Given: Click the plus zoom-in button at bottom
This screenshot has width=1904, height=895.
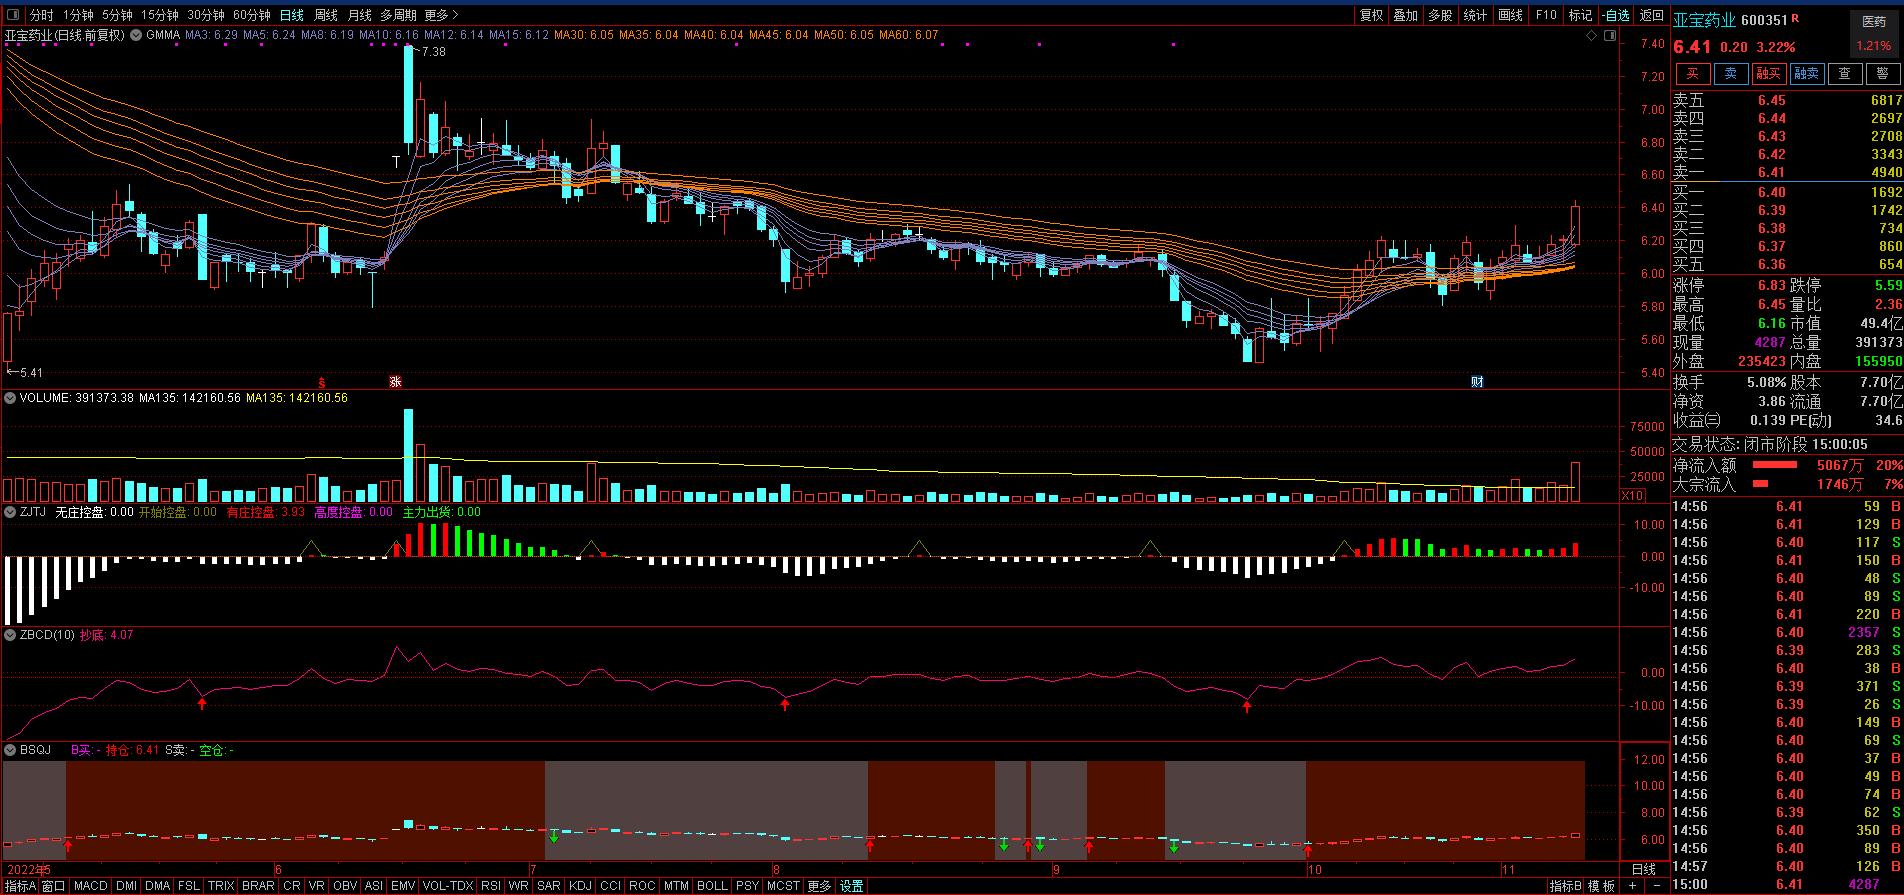Looking at the screenshot, I should click(x=1632, y=886).
